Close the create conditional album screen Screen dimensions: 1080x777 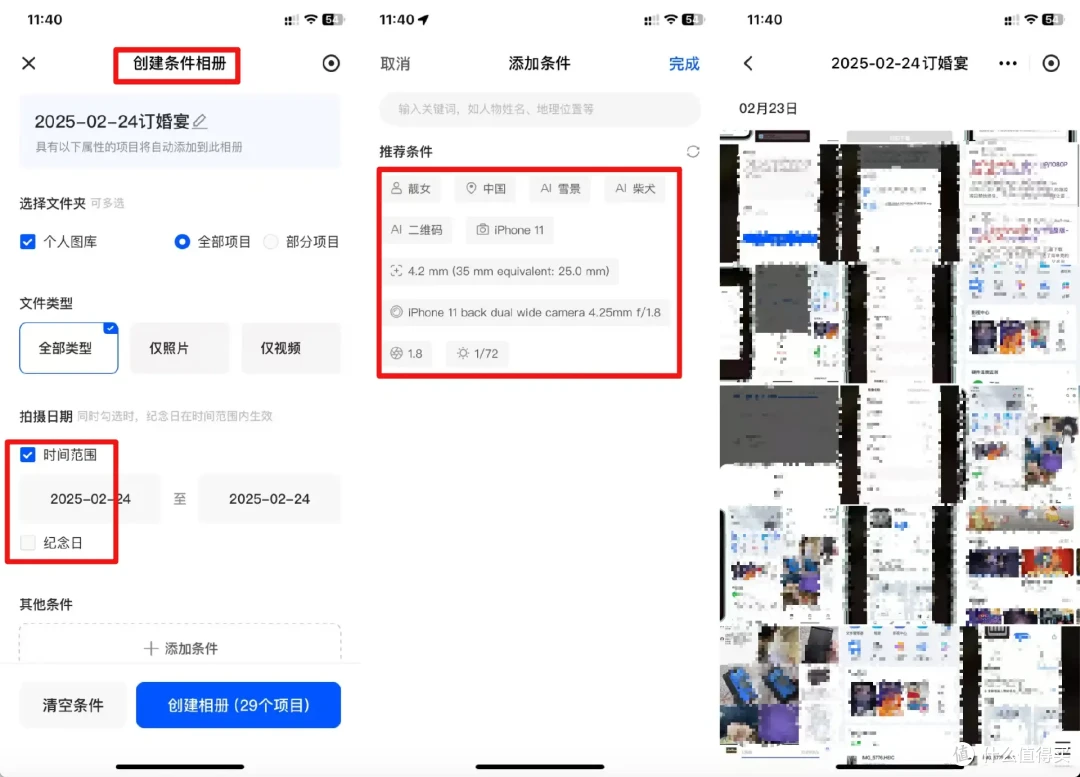pos(29,63)
